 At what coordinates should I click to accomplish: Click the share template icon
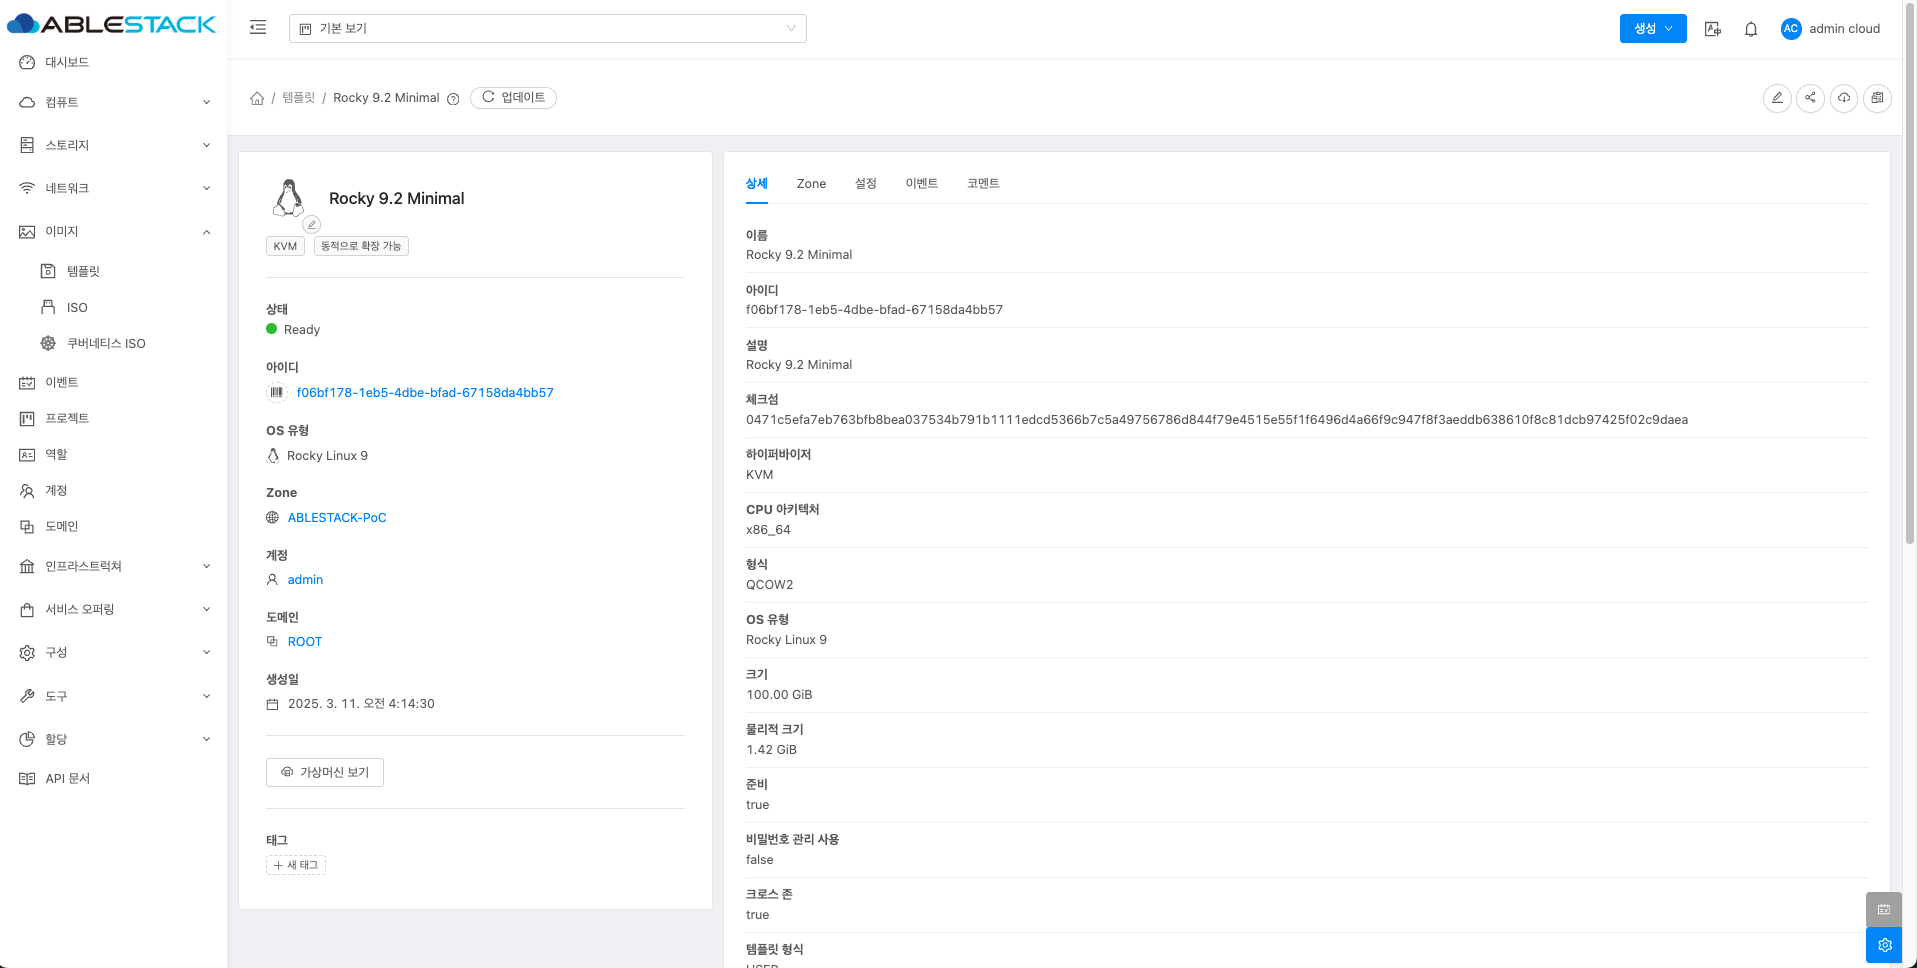pyautogui.click(x=1811, y=98)
